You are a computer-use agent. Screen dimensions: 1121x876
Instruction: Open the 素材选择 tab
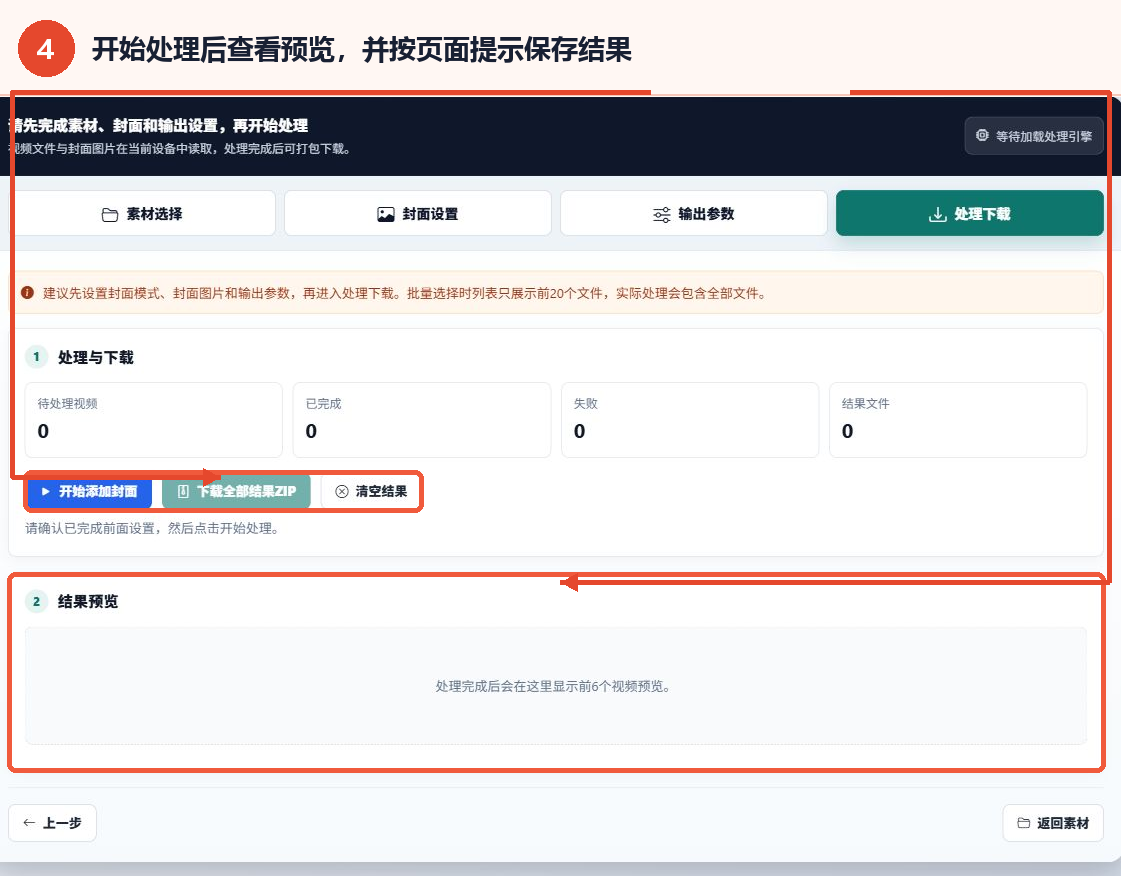coord(142,213)
